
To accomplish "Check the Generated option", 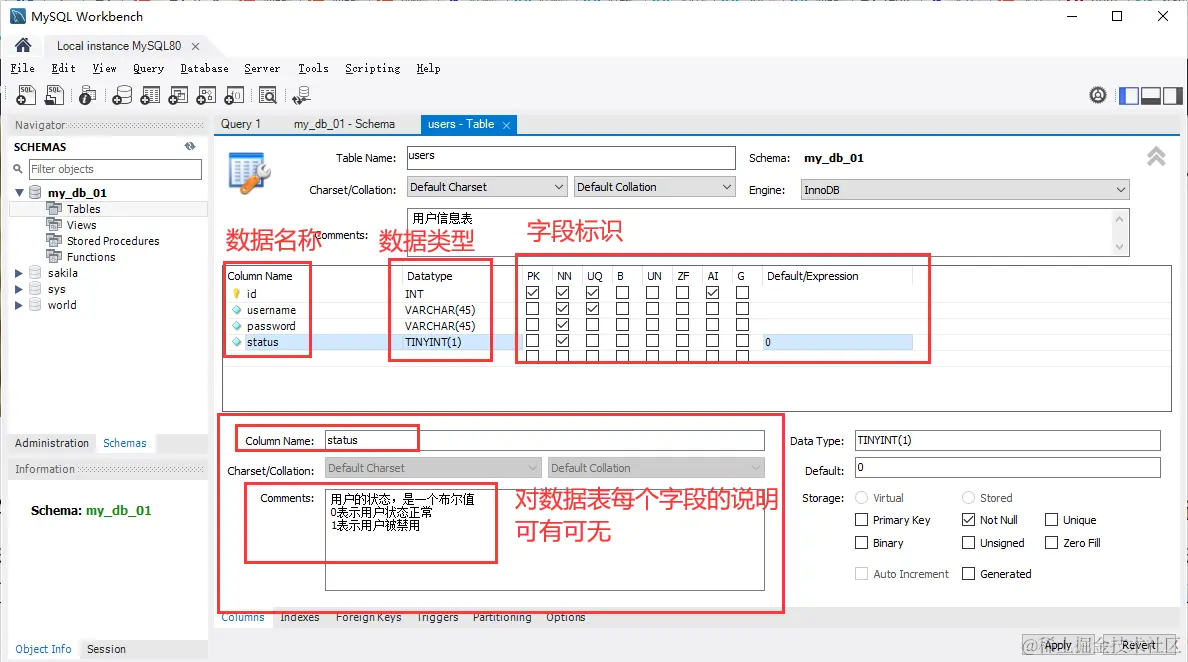I will (x=968, y=573).
